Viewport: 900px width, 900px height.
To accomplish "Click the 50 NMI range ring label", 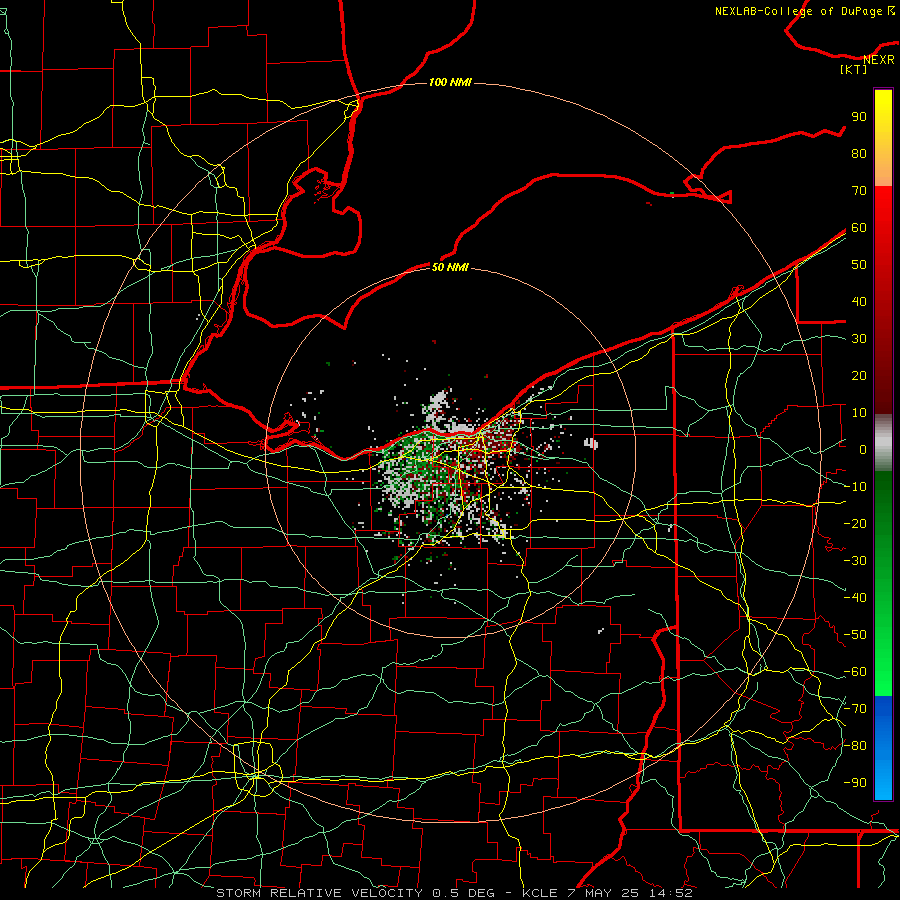I will [x=450, y=267].
